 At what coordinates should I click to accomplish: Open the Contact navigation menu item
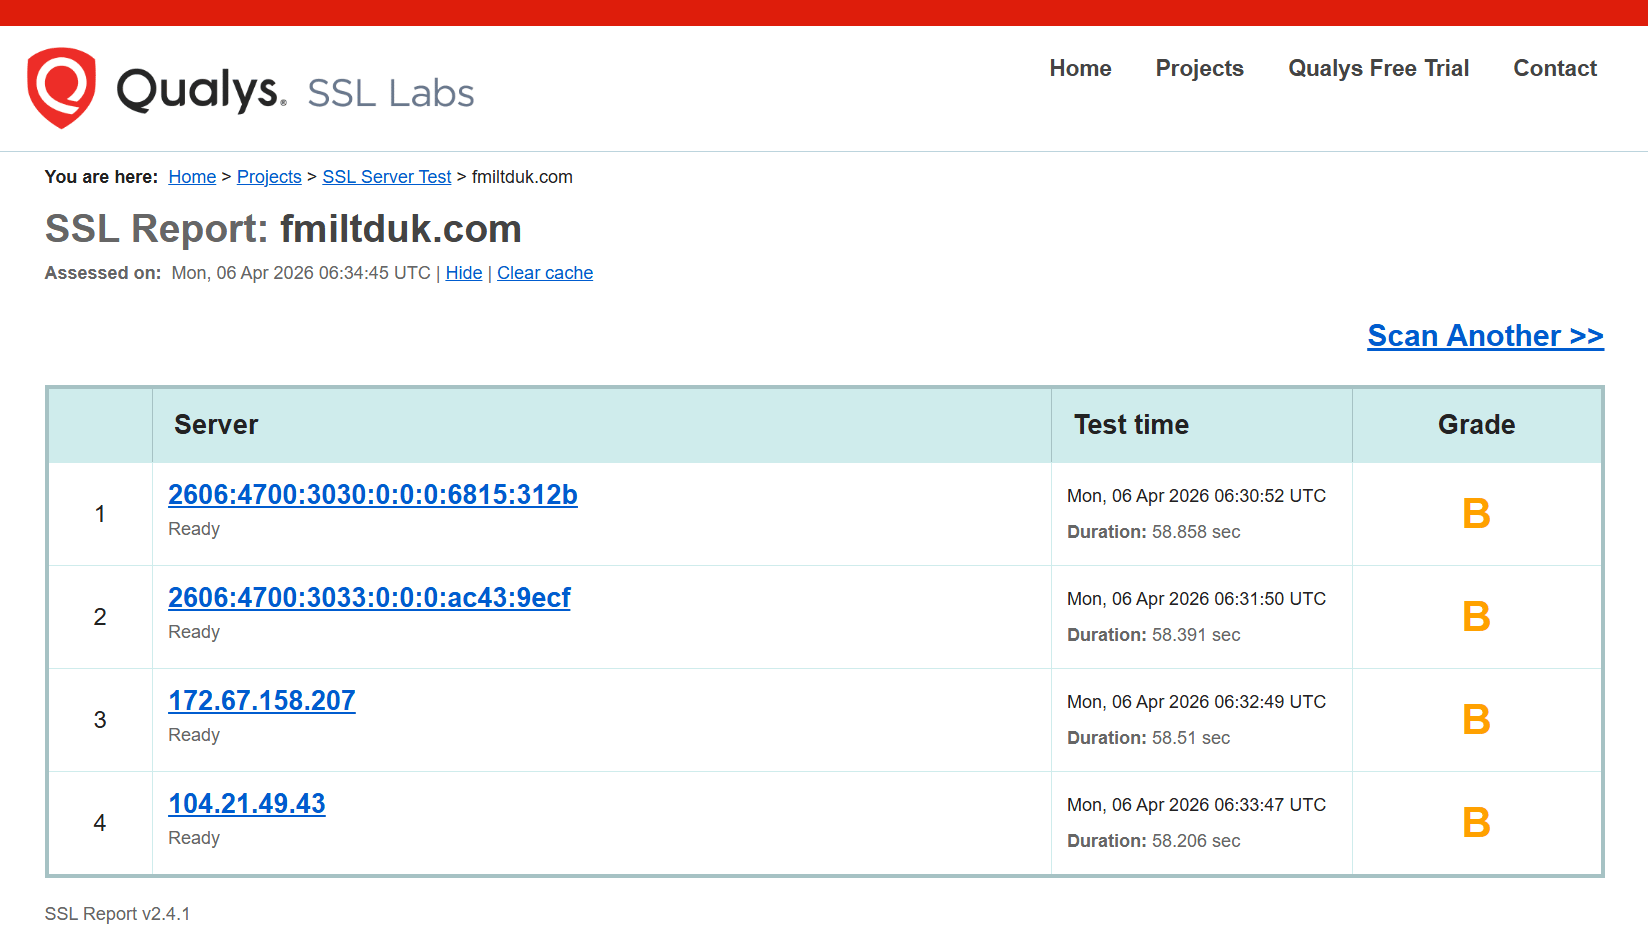click(x=1555, y=68)
